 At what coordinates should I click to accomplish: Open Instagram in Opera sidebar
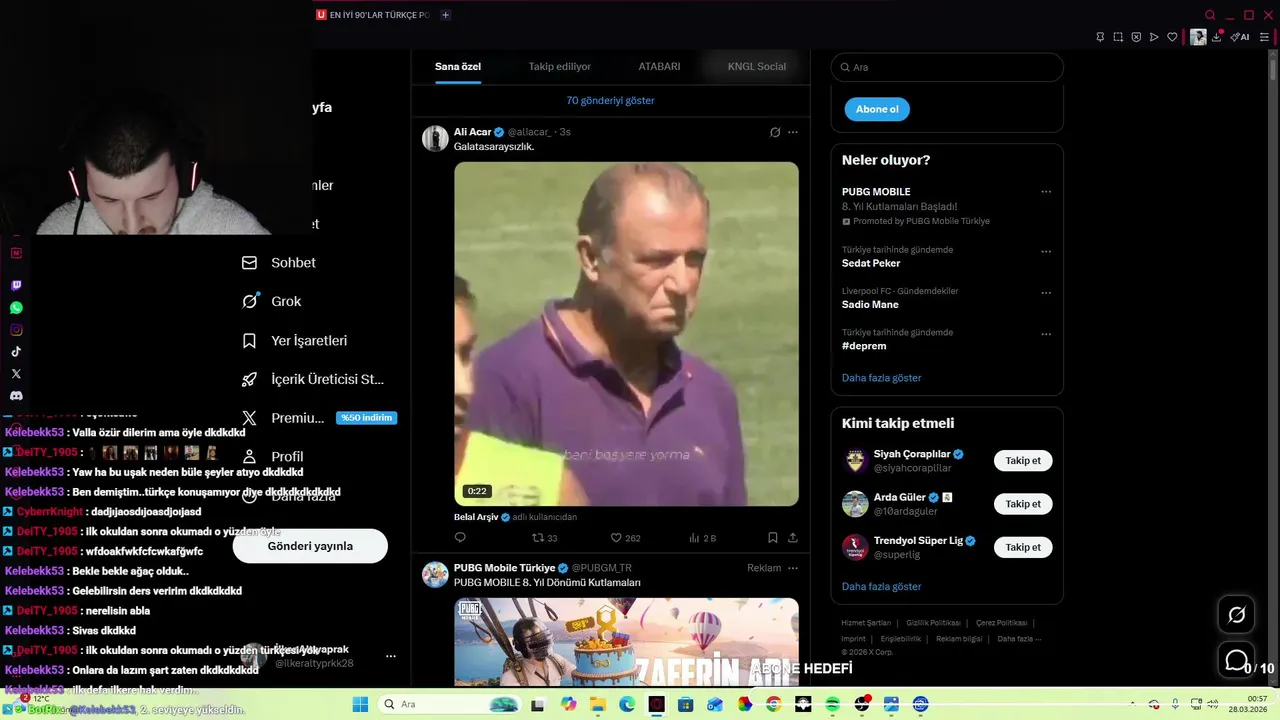click(16, 330)
